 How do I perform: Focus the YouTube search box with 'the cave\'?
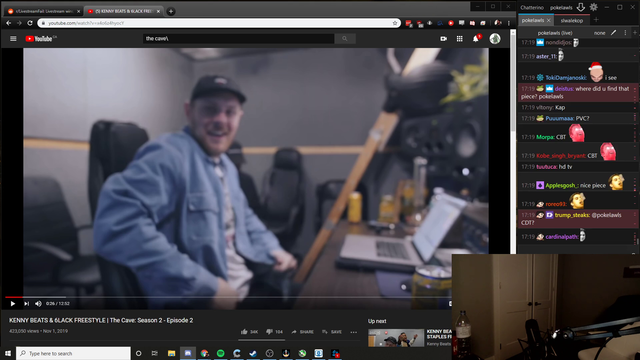(238, 38)
